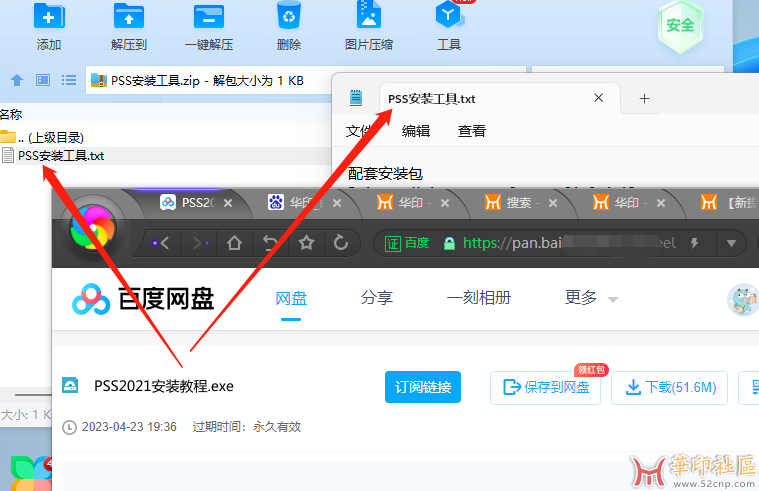Viewport: 759px width, 491px height.
Task: Click the green lock icon in the address bar
Action: tap(449, 243)
